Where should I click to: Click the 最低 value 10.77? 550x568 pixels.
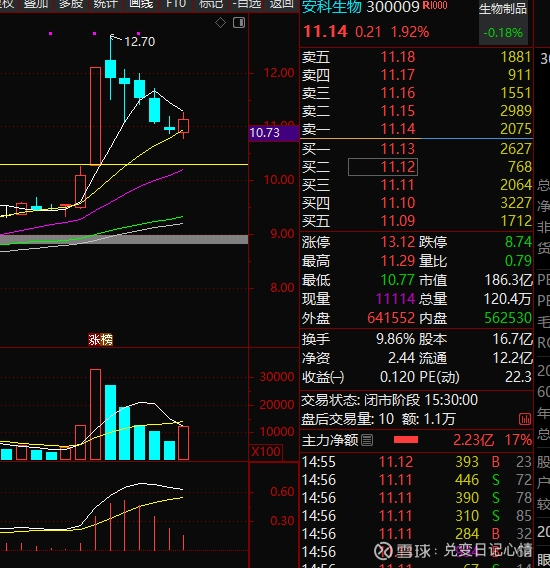(397, 280)
